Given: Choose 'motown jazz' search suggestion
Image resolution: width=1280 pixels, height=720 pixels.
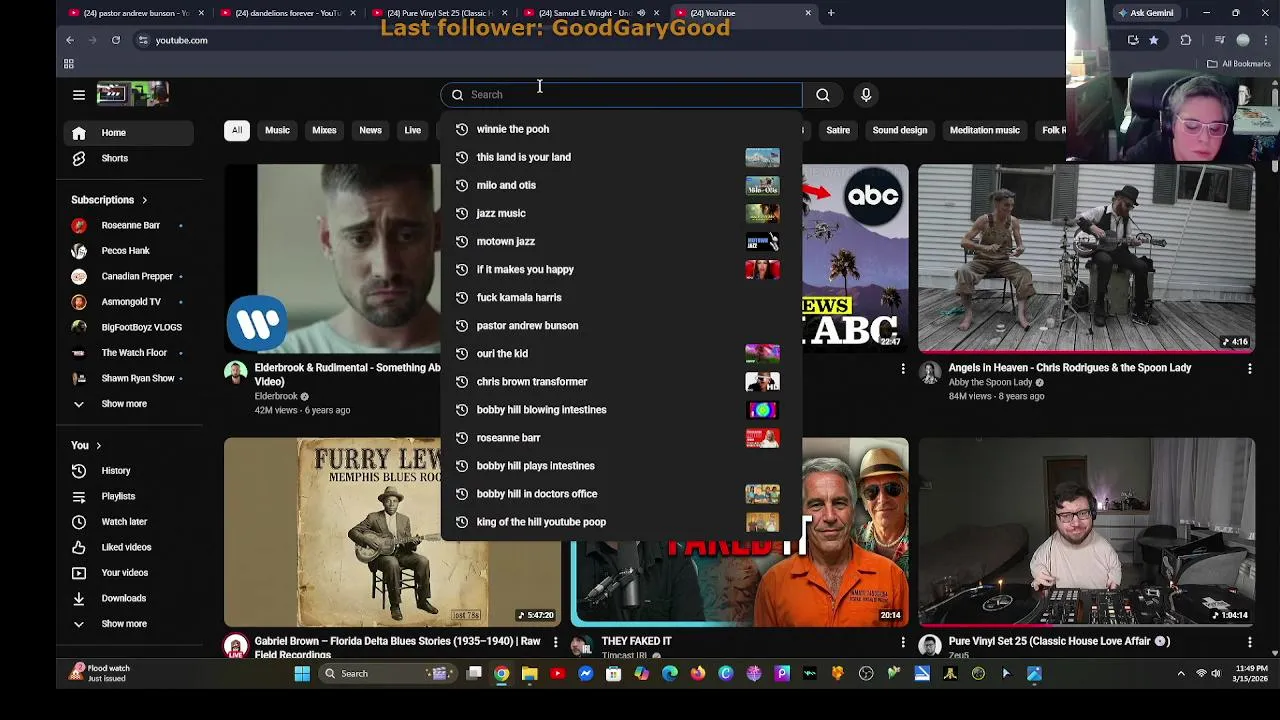Looking at the screenshot, I should [x=621, y=241].
